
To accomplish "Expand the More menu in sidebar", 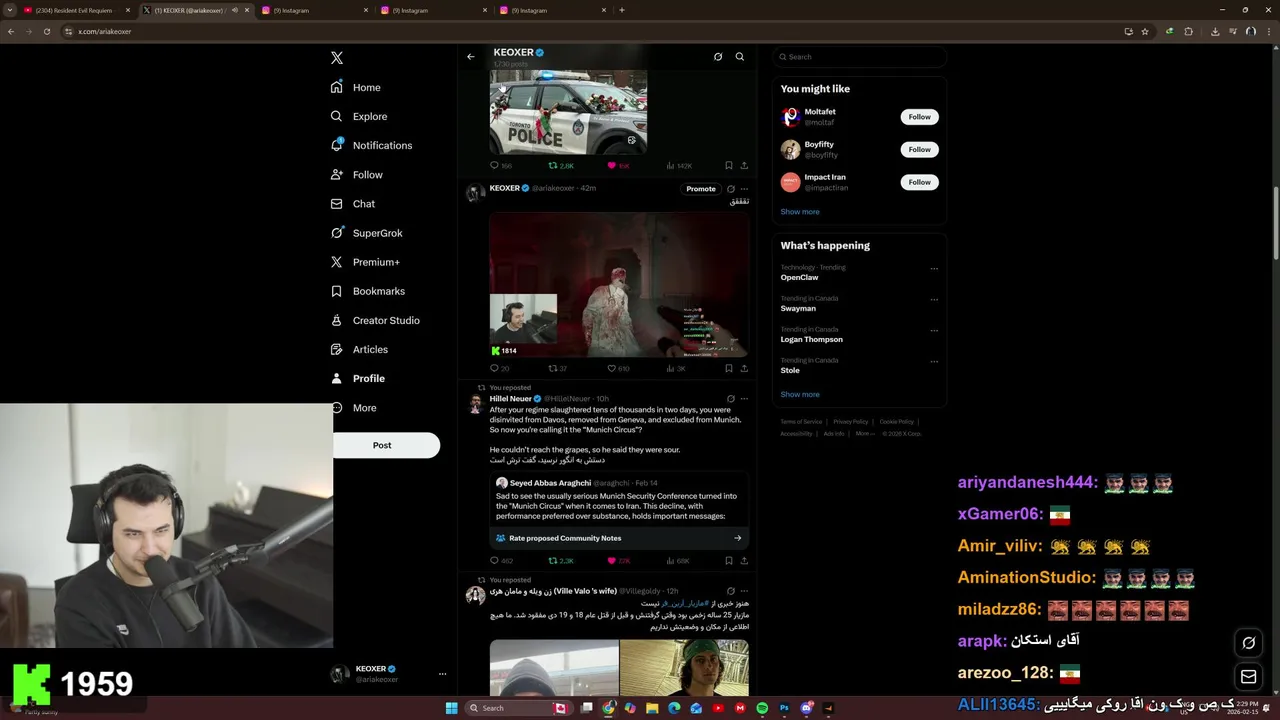I will click(354, 408).
